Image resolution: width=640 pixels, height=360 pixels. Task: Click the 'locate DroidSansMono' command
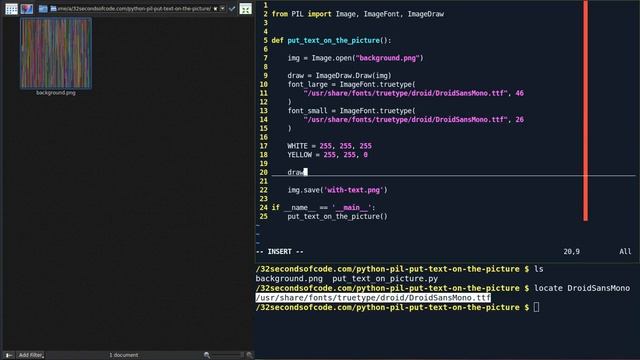tap(582, 288)
